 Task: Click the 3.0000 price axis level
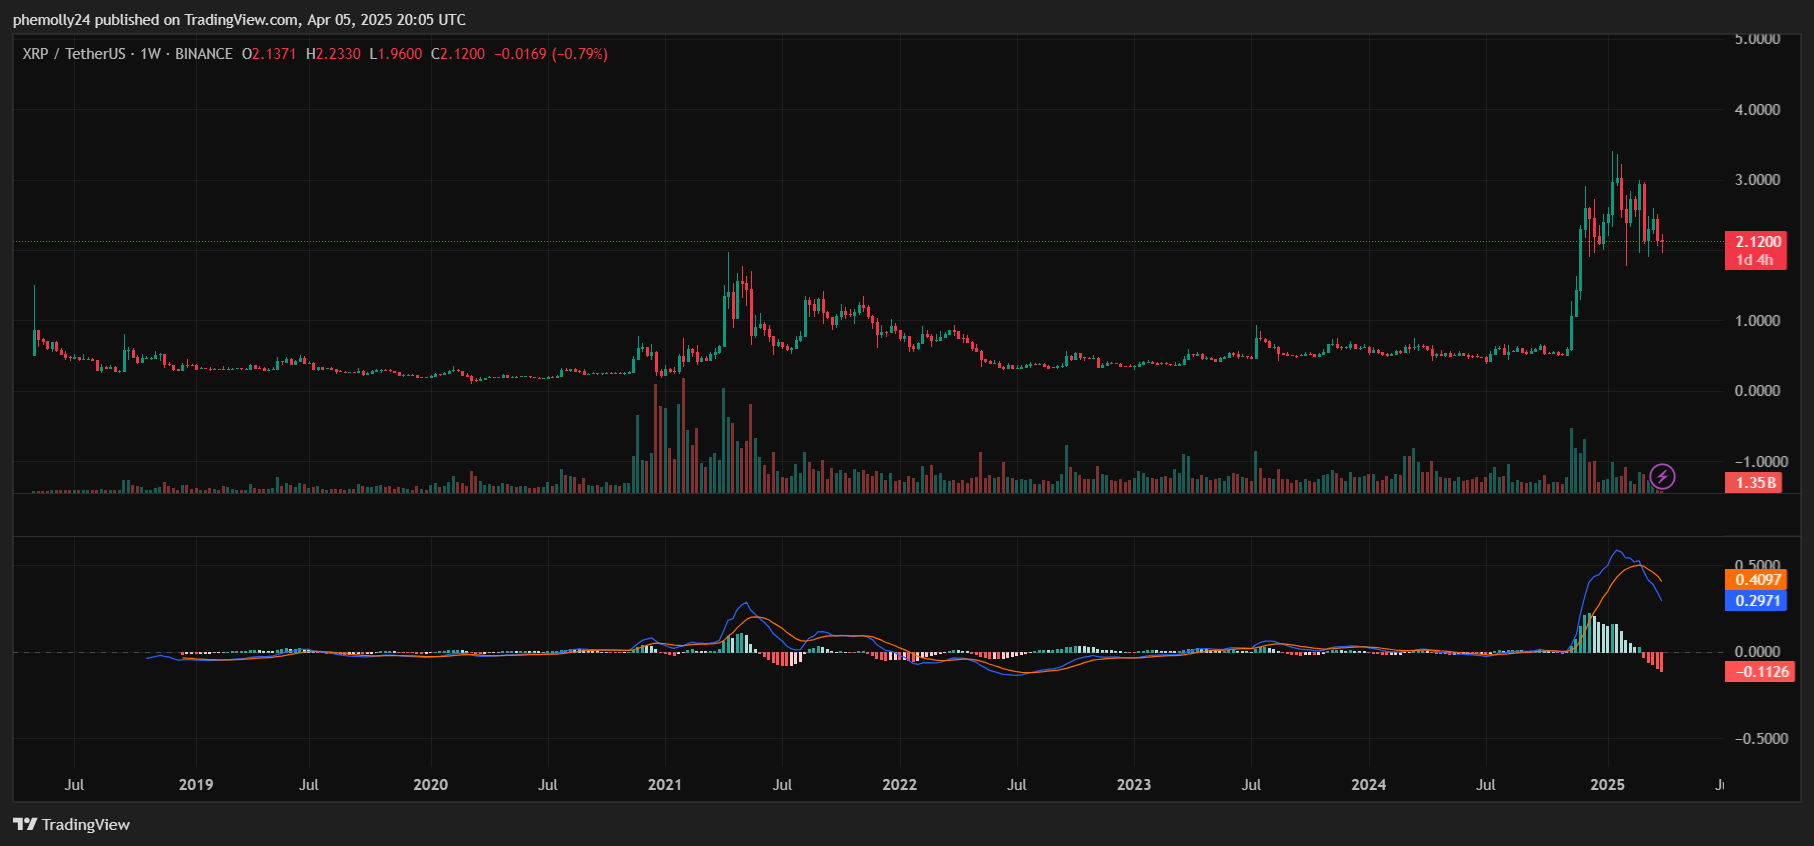1757,180
